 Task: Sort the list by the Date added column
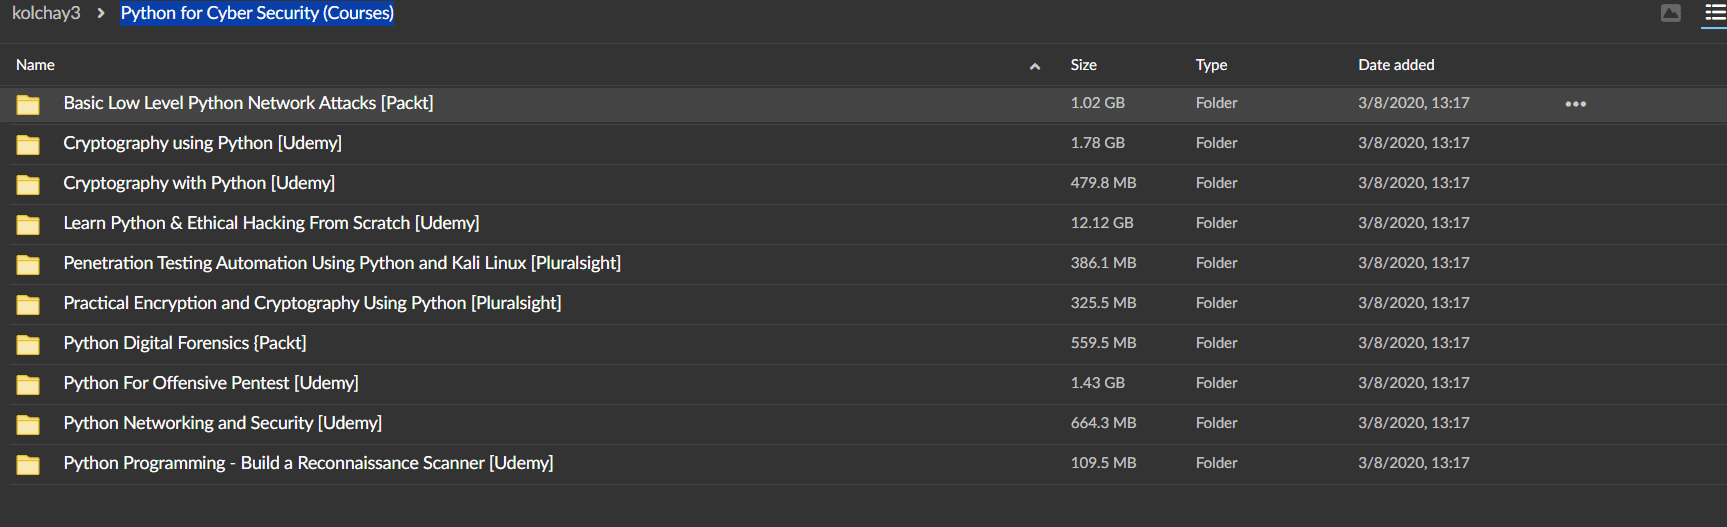click(1396, 65)
